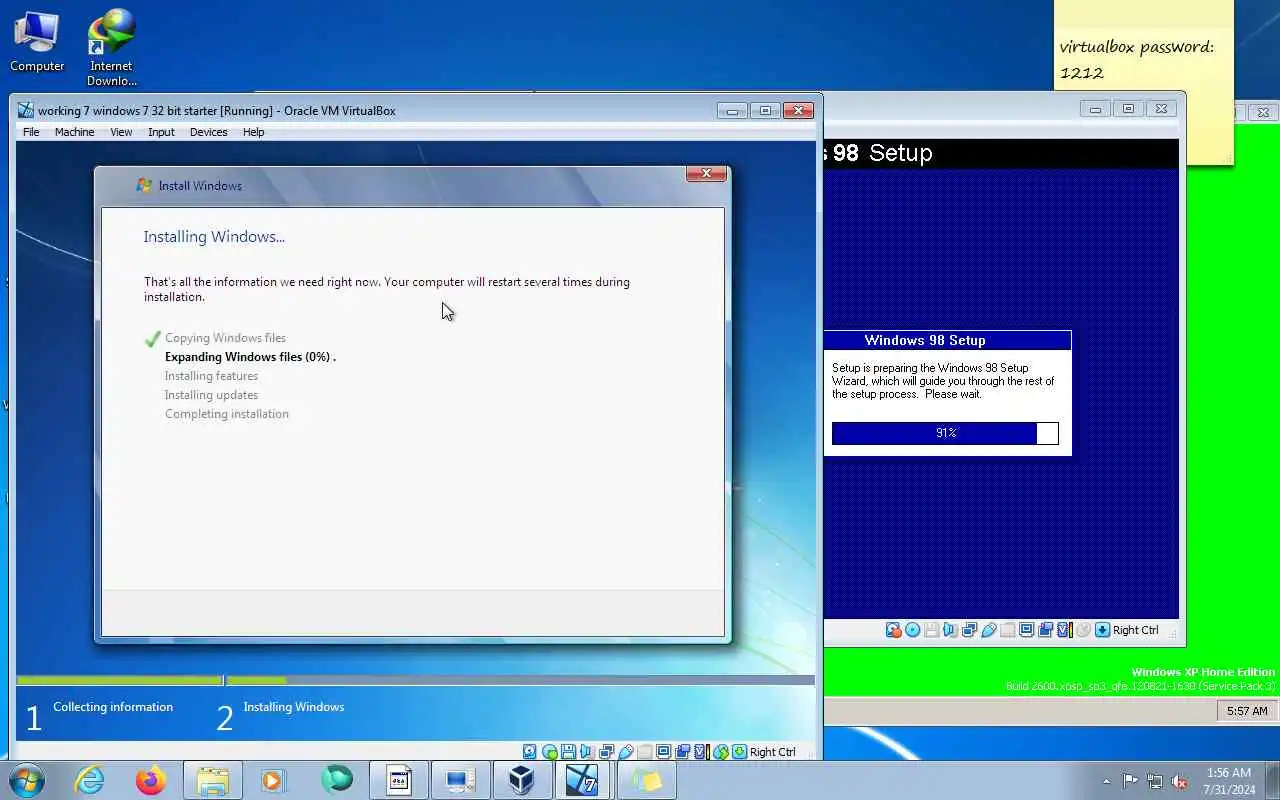Viewport: 1280px width, 800px height.
Task: Click 'Copying Windows files' step text
Action: click(x=225, y=338)
